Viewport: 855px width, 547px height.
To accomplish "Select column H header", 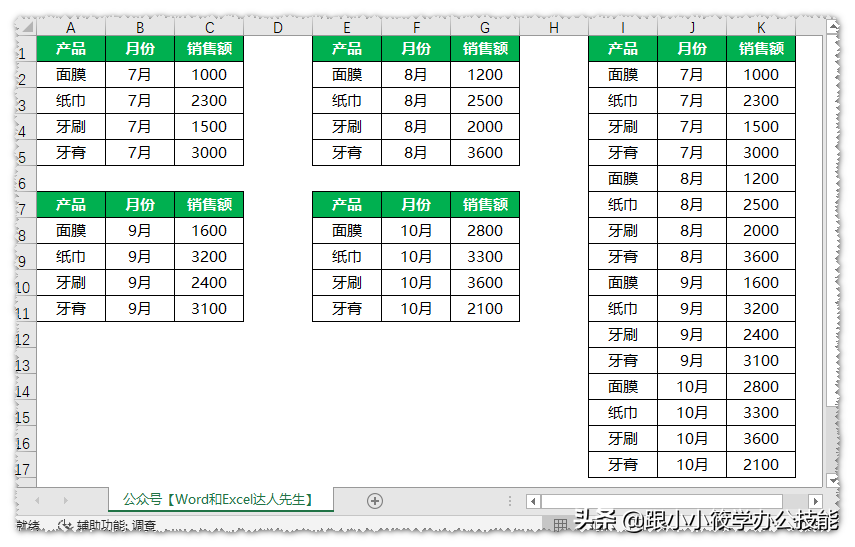I will coord(554,28).
